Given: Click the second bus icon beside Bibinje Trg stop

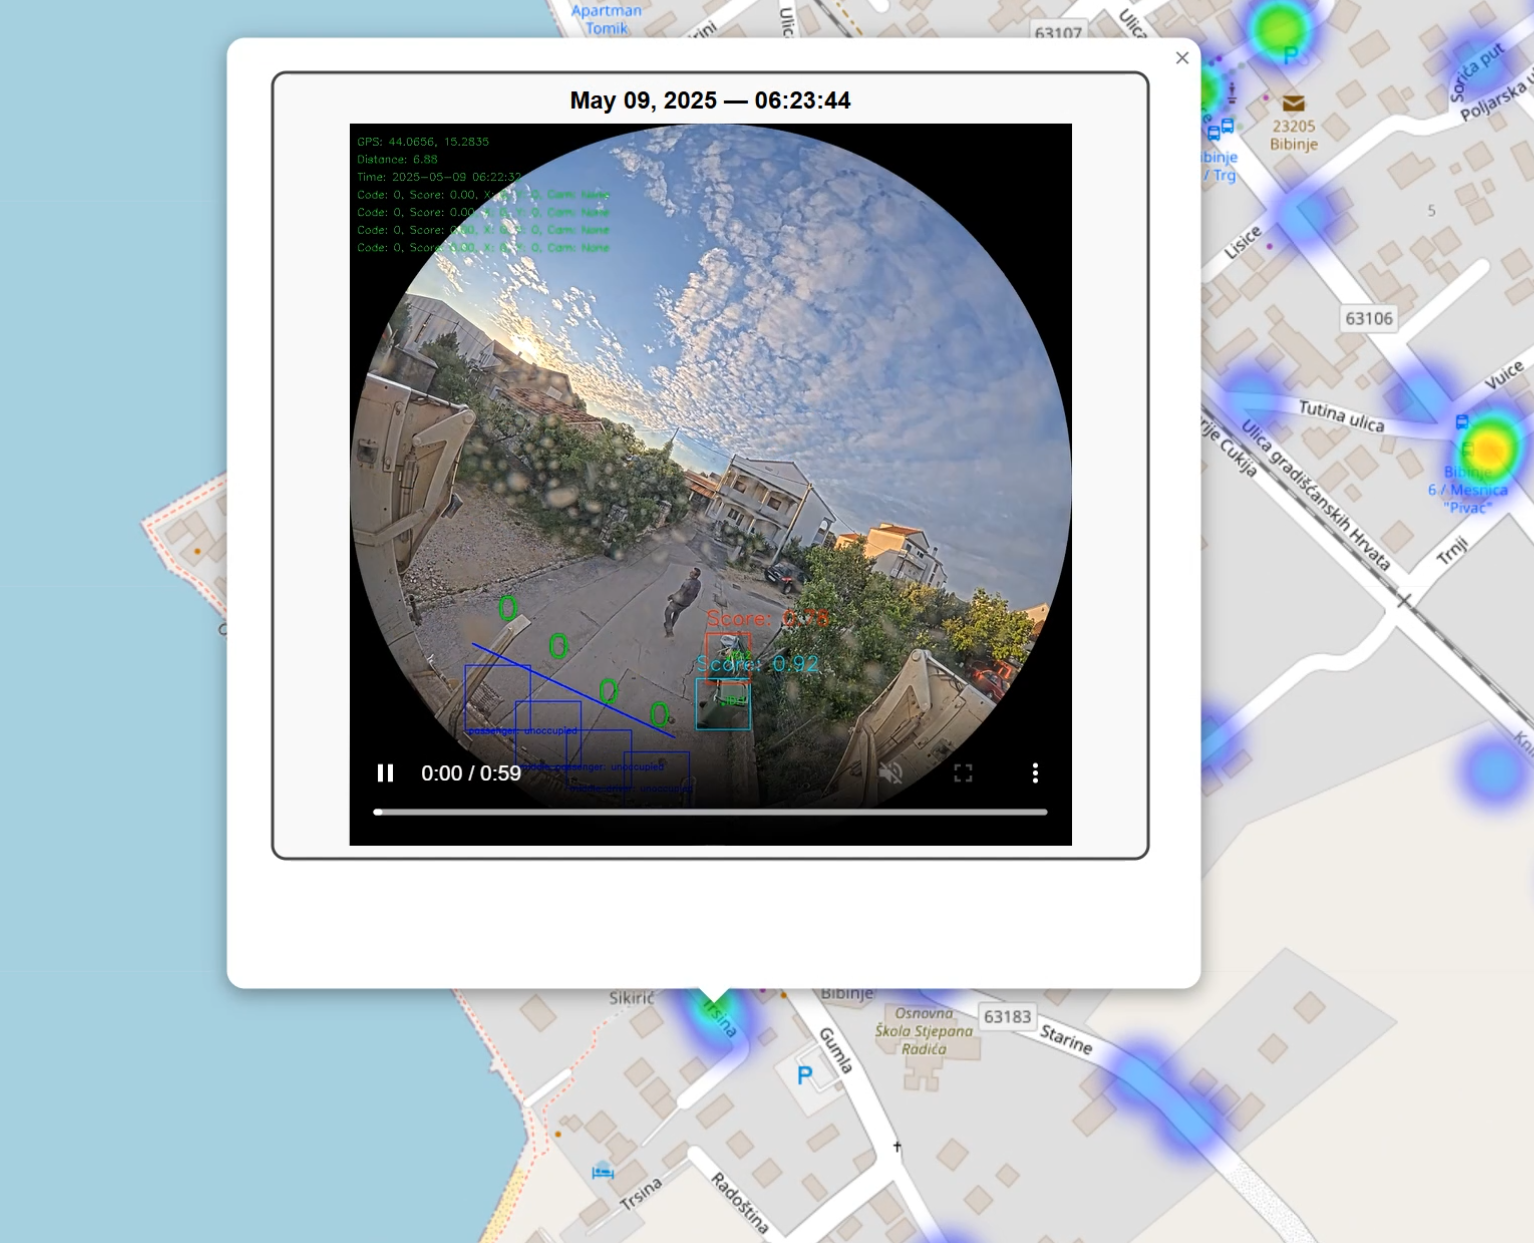Looking at the screenshot, I should 1230,127.
